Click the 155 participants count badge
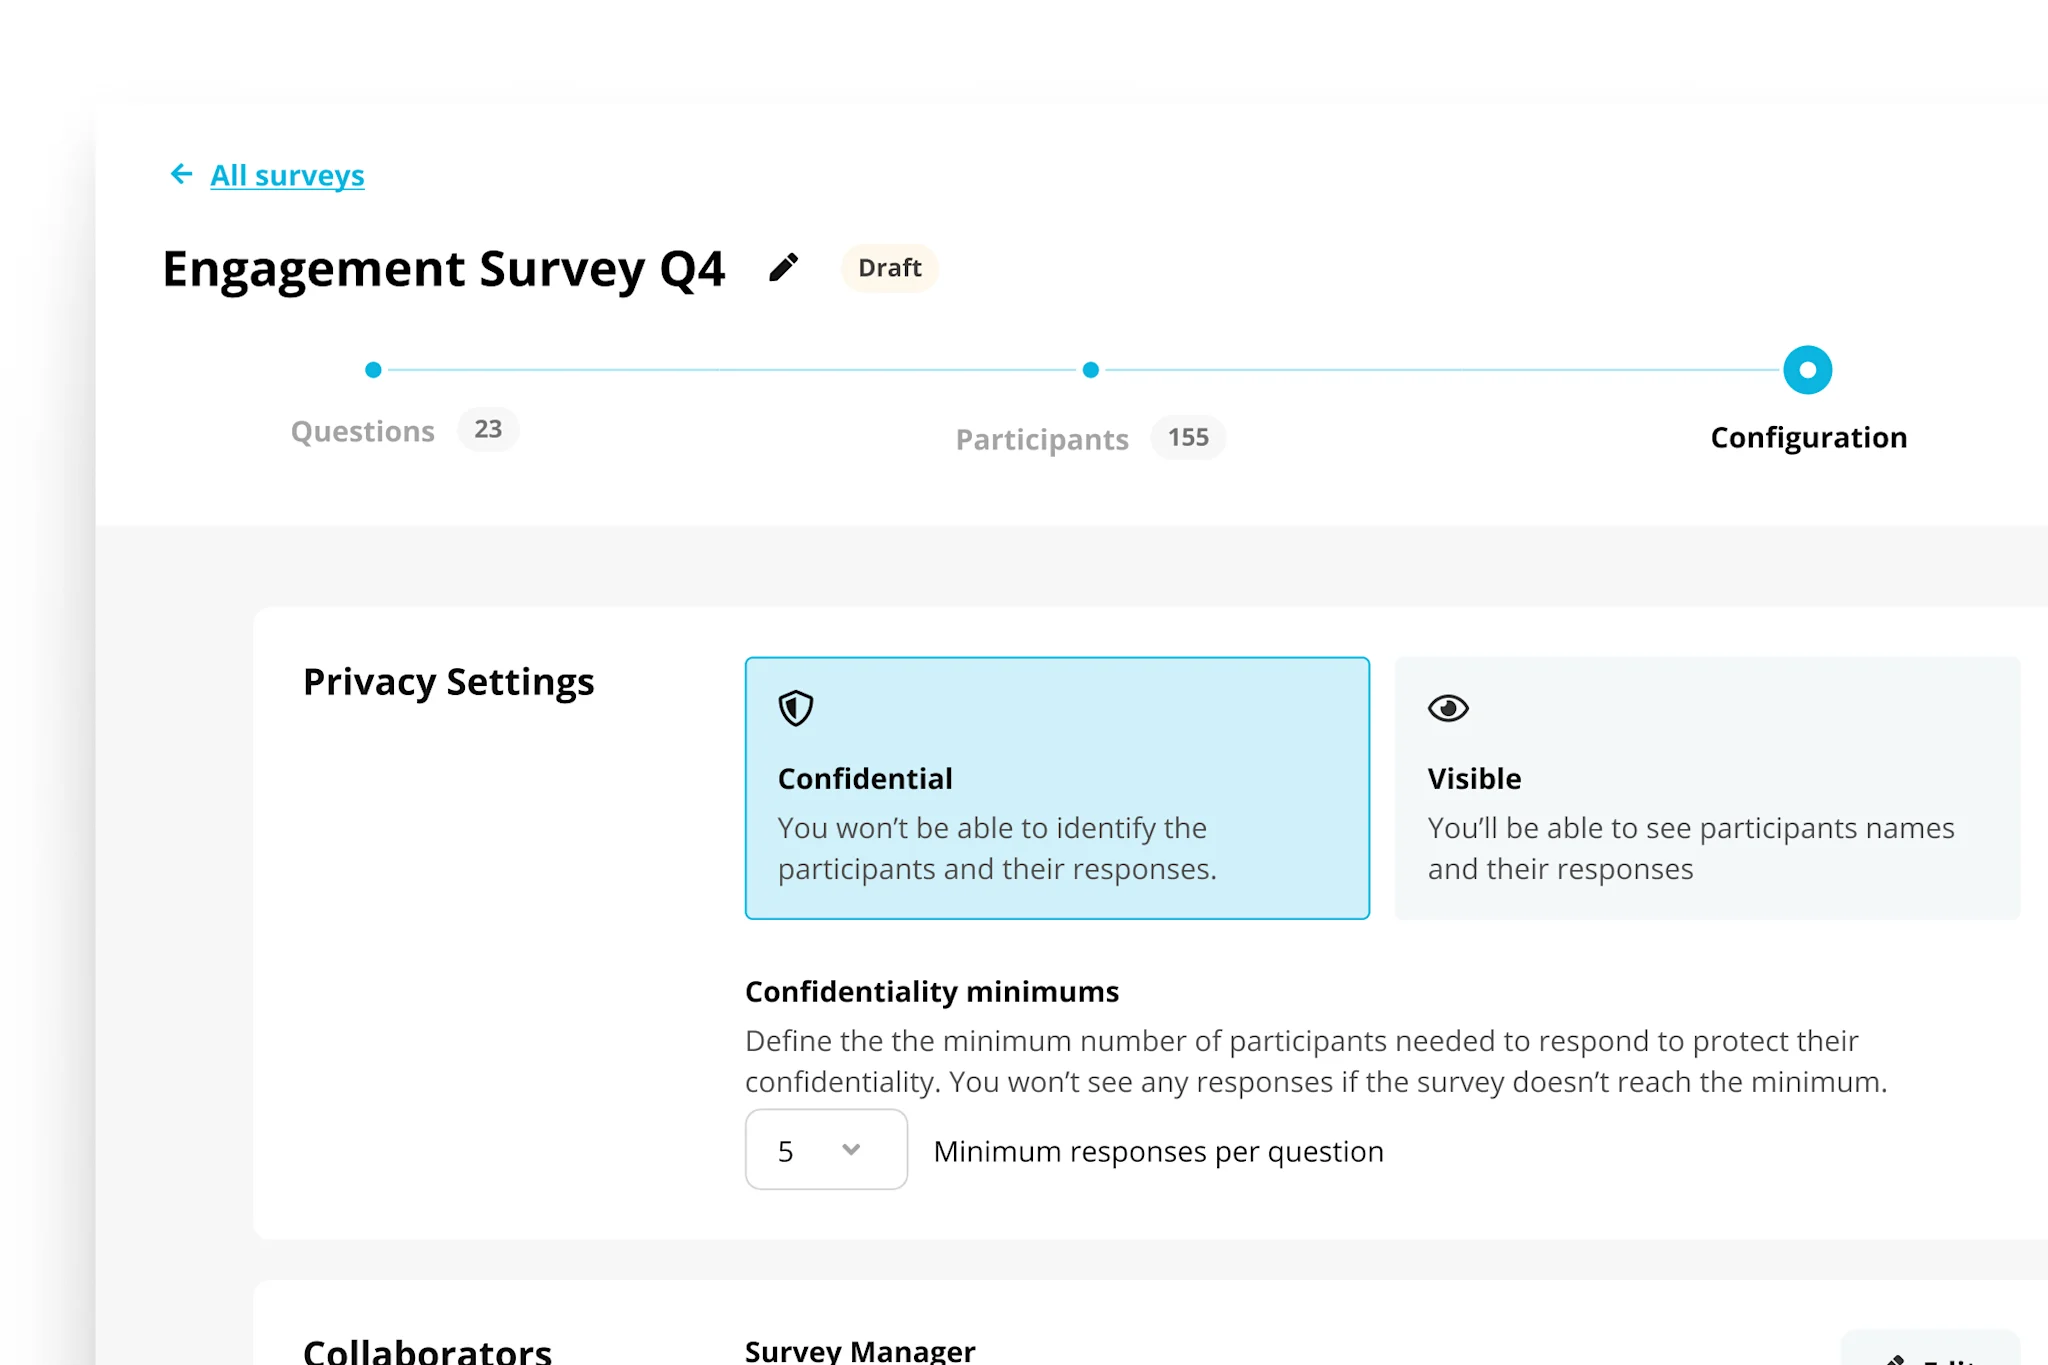This screenshot has width=2048, height=1365. [1188, 438]
